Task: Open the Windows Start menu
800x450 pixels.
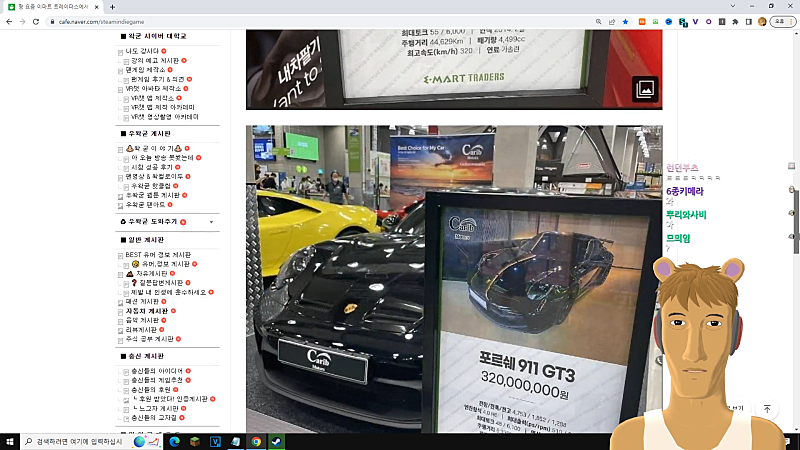Action: 10,441
